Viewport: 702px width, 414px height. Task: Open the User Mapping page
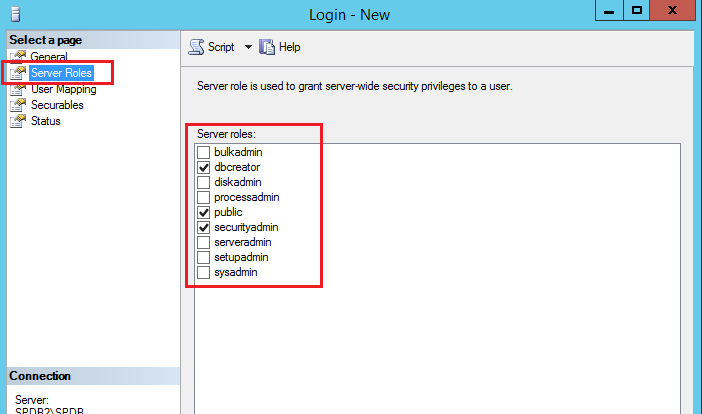64,89
